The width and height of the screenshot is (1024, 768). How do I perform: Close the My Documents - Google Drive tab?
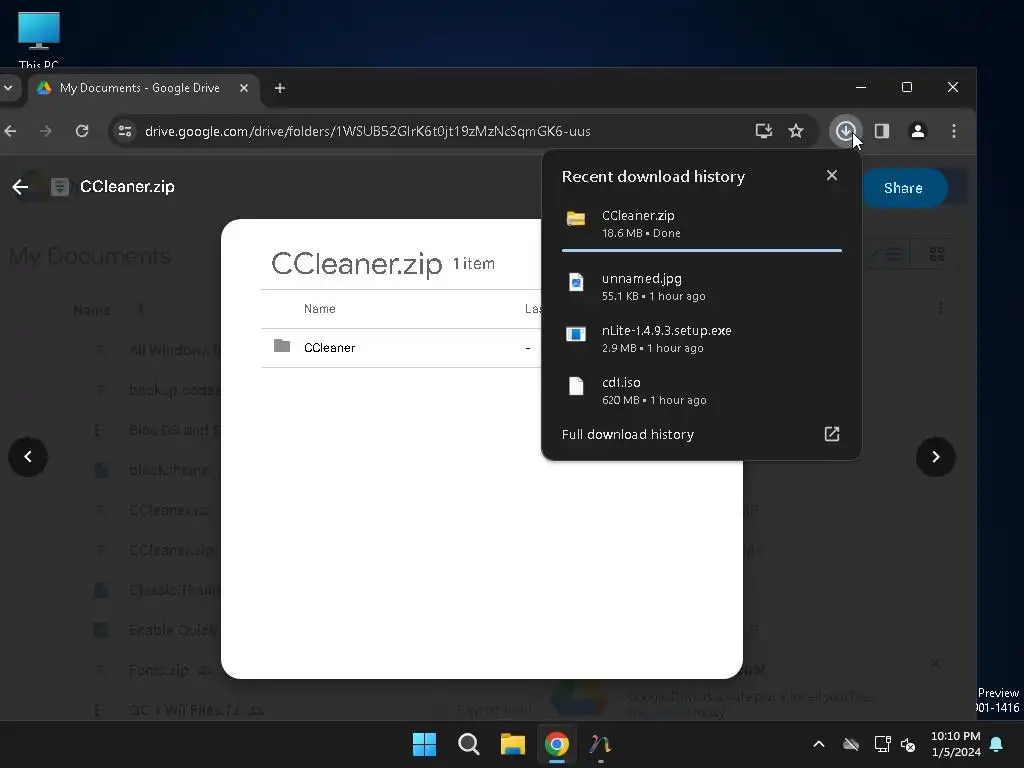pos(244,88)
